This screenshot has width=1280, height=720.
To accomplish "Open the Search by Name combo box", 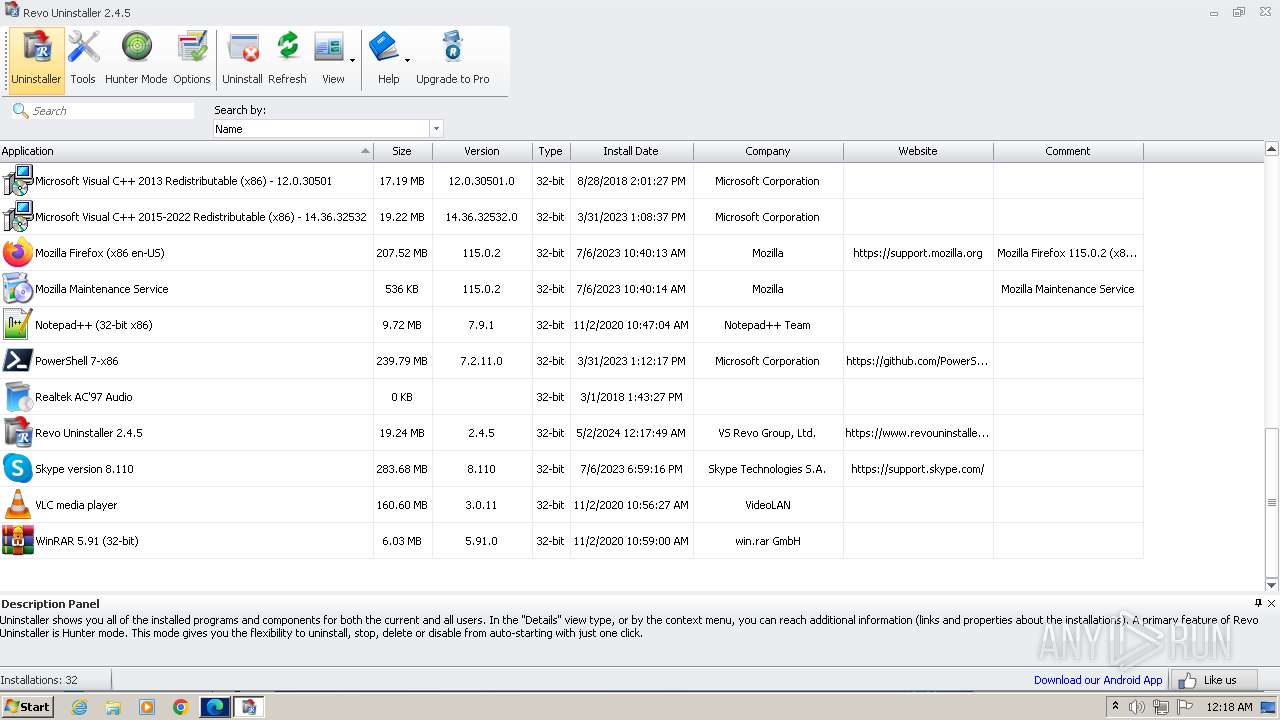I will coord(328,129).
